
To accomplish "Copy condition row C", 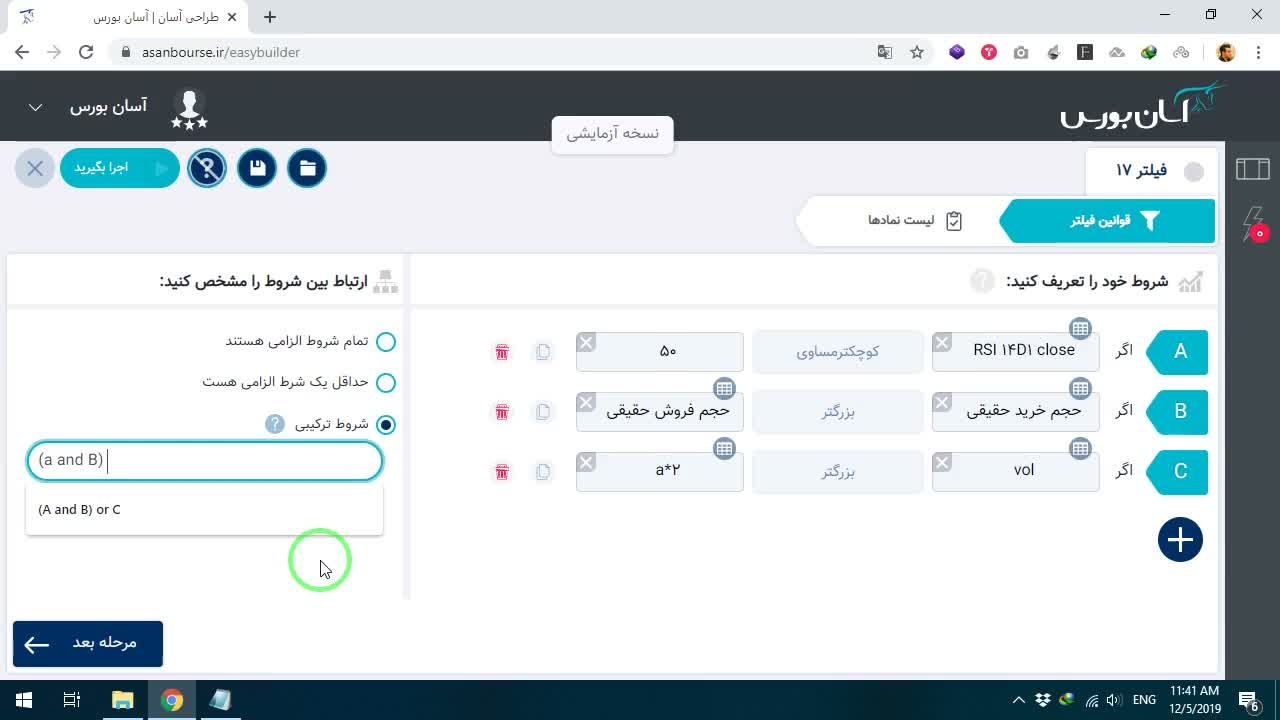I will click(x=543, y=471).
